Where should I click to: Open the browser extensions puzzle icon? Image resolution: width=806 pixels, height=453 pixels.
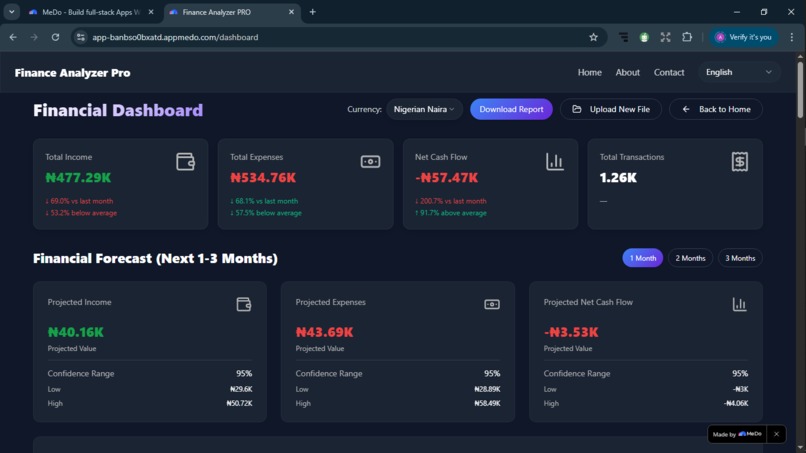tap(687, 37)
